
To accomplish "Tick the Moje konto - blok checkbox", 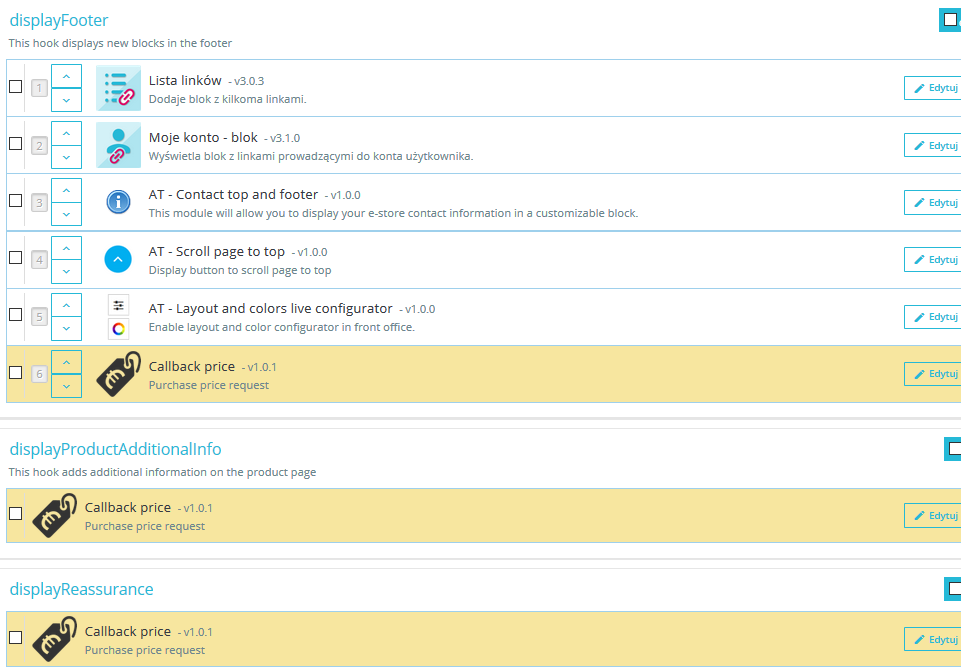I will [15, 143].
